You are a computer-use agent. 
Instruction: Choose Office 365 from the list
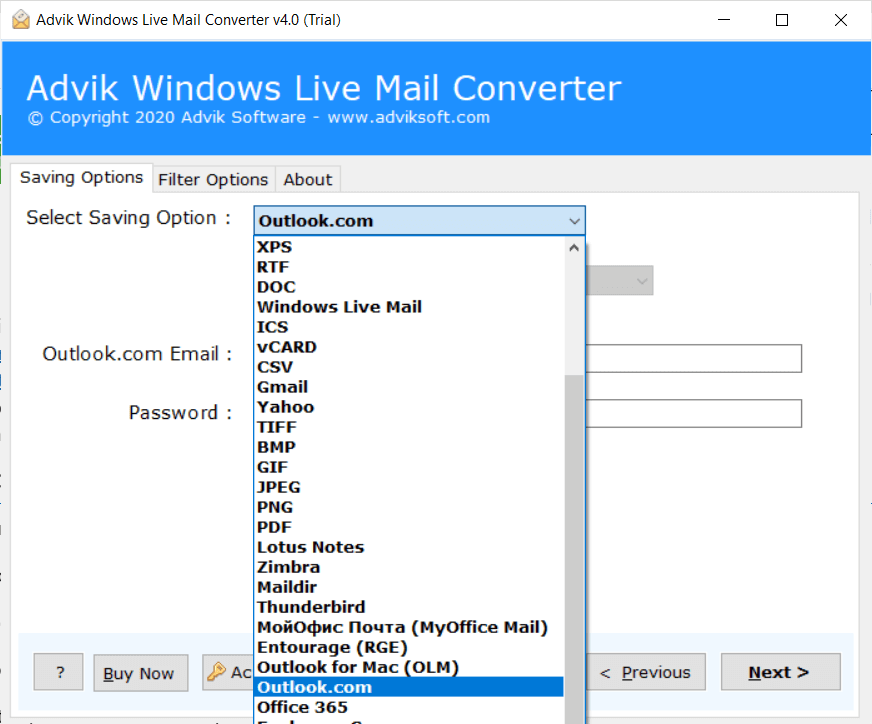point(409,707)
